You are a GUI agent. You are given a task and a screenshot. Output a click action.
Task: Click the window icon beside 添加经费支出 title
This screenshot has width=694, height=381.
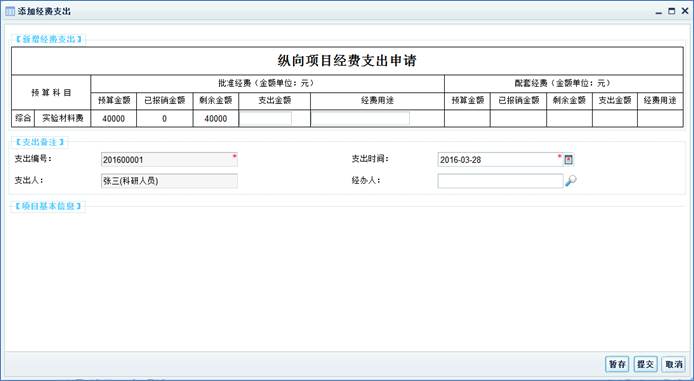click(x=10, y=12)
